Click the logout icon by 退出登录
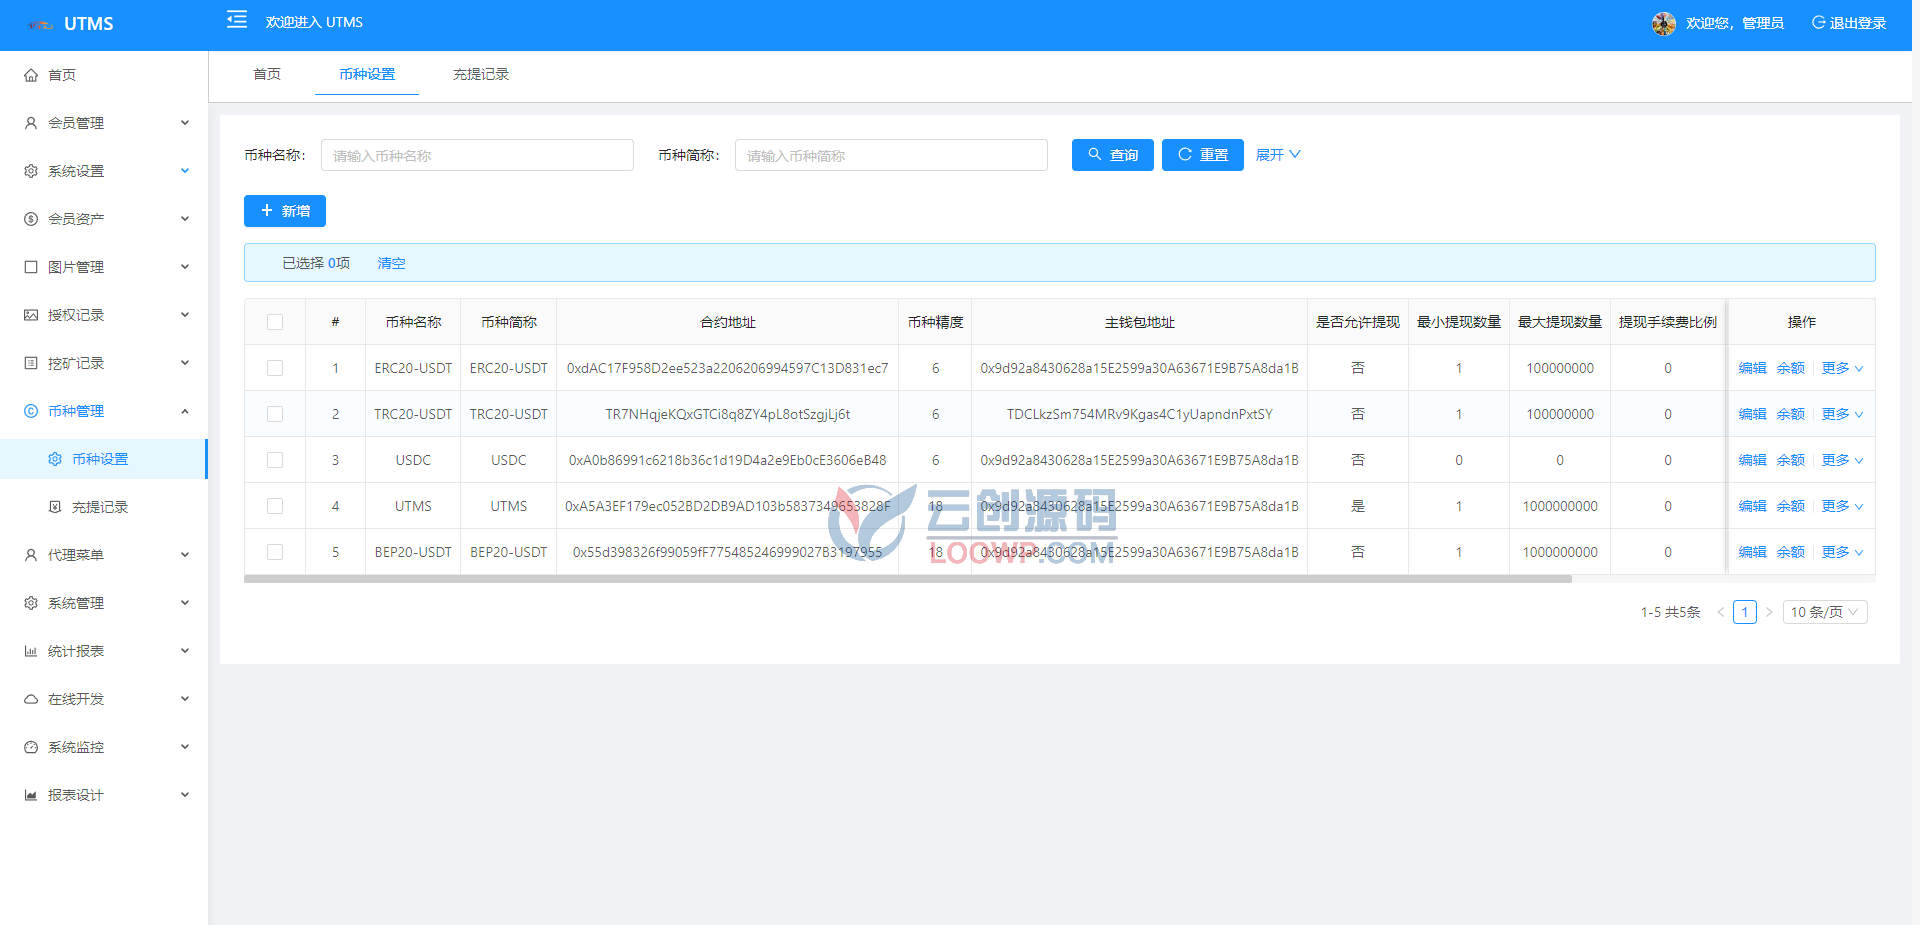This screenshot has width=1920, height=925. 1818,22
